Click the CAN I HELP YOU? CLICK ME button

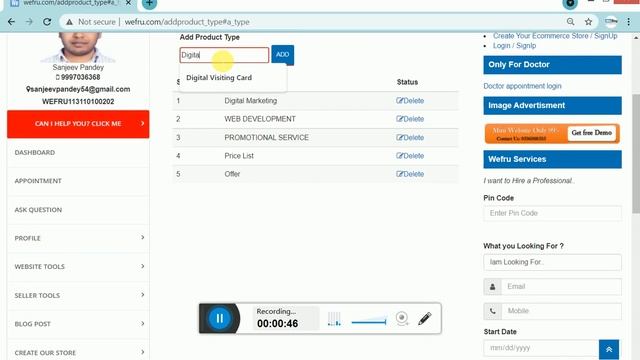[x=78, y=124]
